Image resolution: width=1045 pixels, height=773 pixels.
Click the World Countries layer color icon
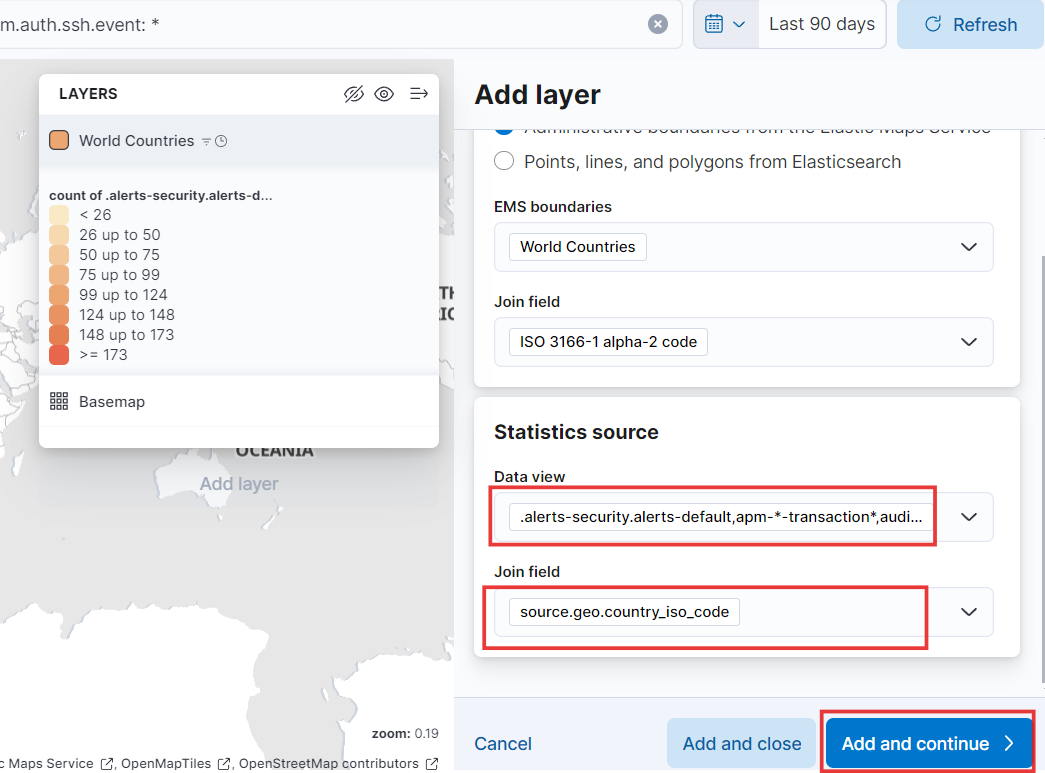coord(59,141)
